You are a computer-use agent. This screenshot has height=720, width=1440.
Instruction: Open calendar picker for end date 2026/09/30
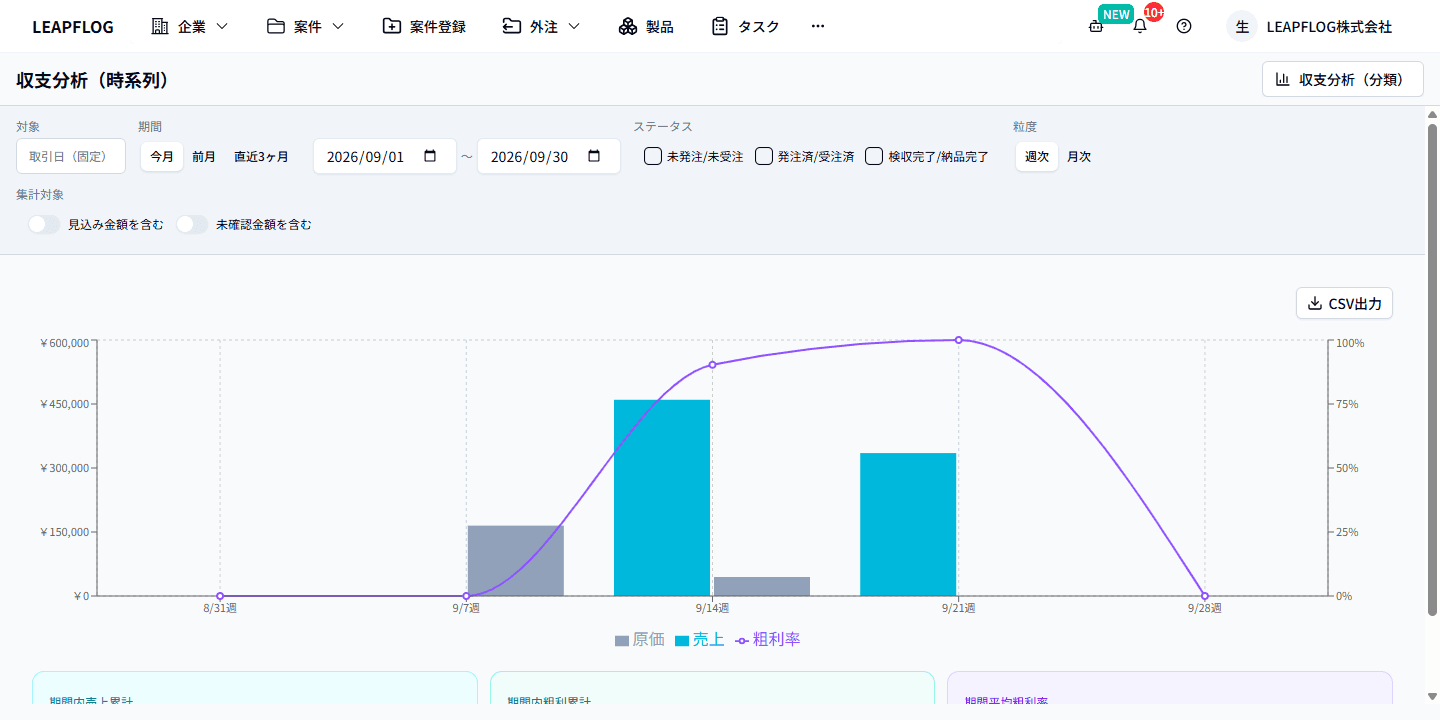pyautogui.click(x=595, y=156)
